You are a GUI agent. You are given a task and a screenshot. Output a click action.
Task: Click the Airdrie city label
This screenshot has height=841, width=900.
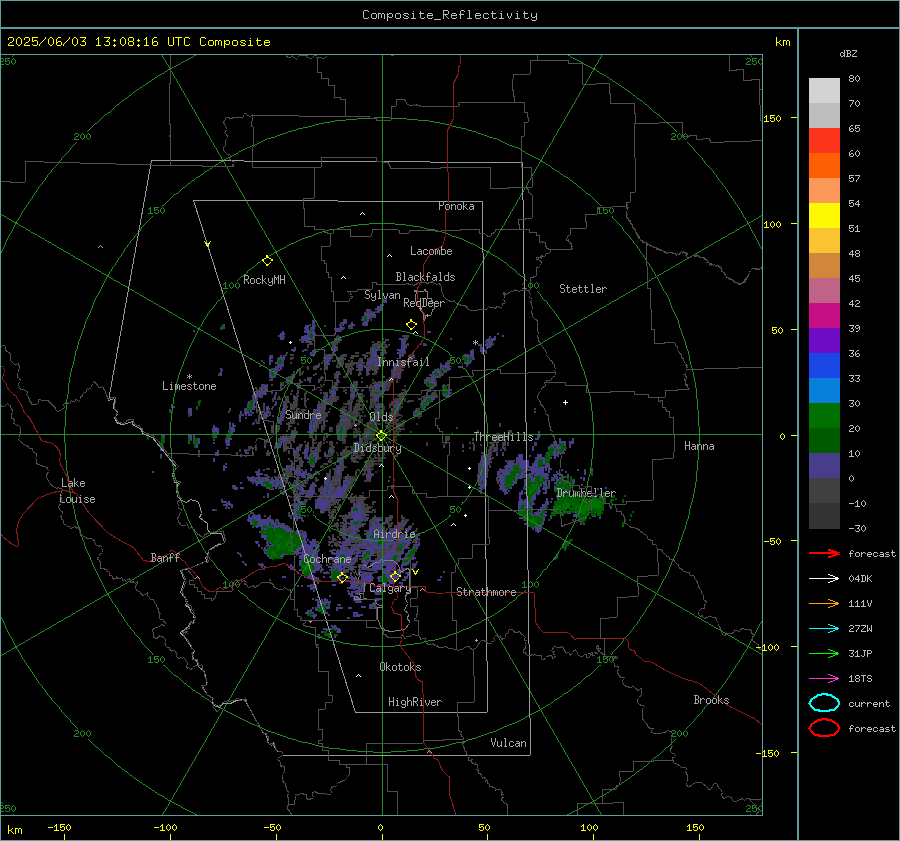point(394,534)
